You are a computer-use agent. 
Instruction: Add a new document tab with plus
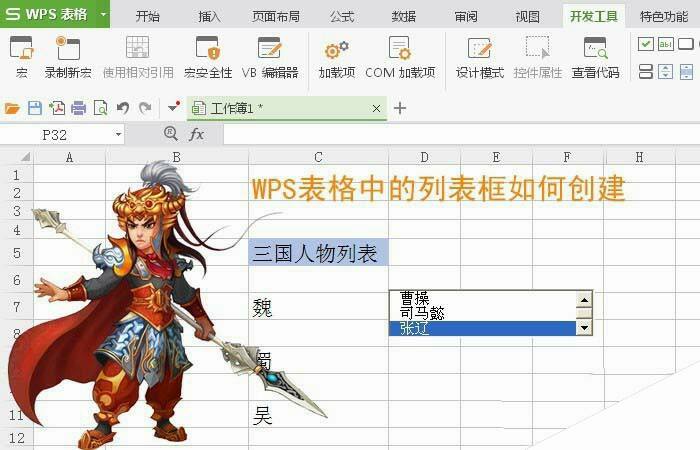[x=400, y=108]
